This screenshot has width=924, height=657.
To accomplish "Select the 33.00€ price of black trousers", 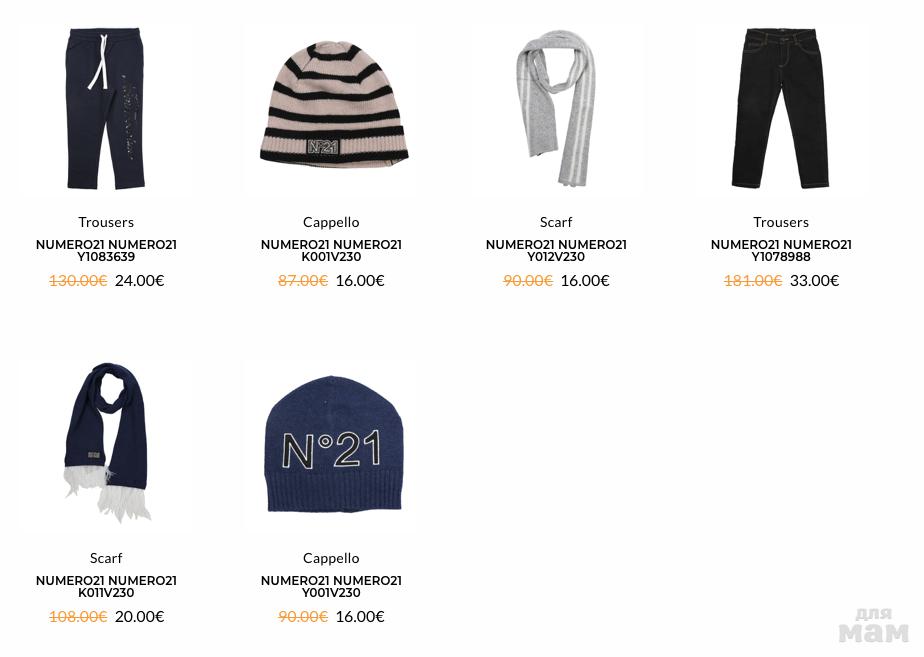I will [x=814, y=280].
